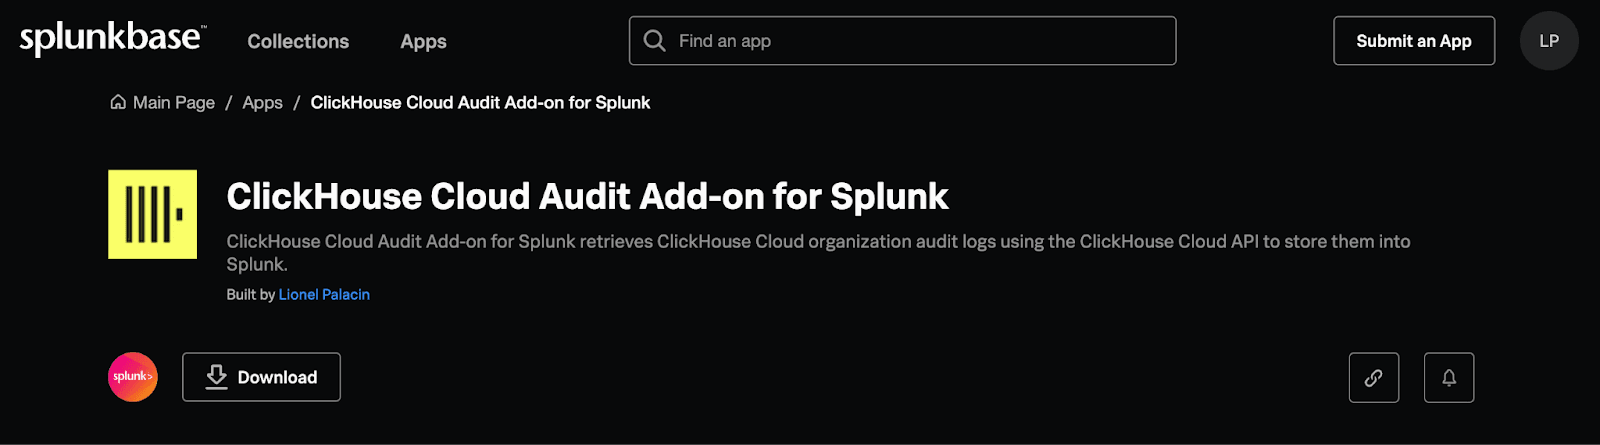Click the app description paragraph text

coord(818,252)
